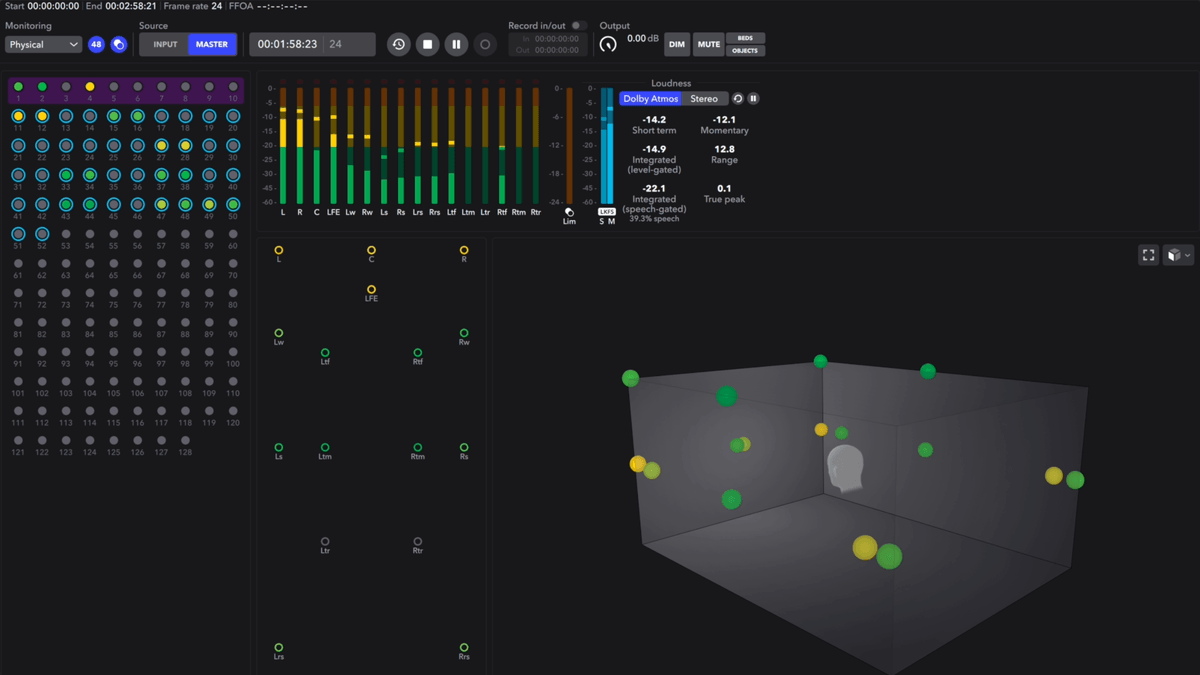The height and width of the screenshot is (675, 1200).
Task: Click the OBJECTS button
Action: tap(745, 50)
